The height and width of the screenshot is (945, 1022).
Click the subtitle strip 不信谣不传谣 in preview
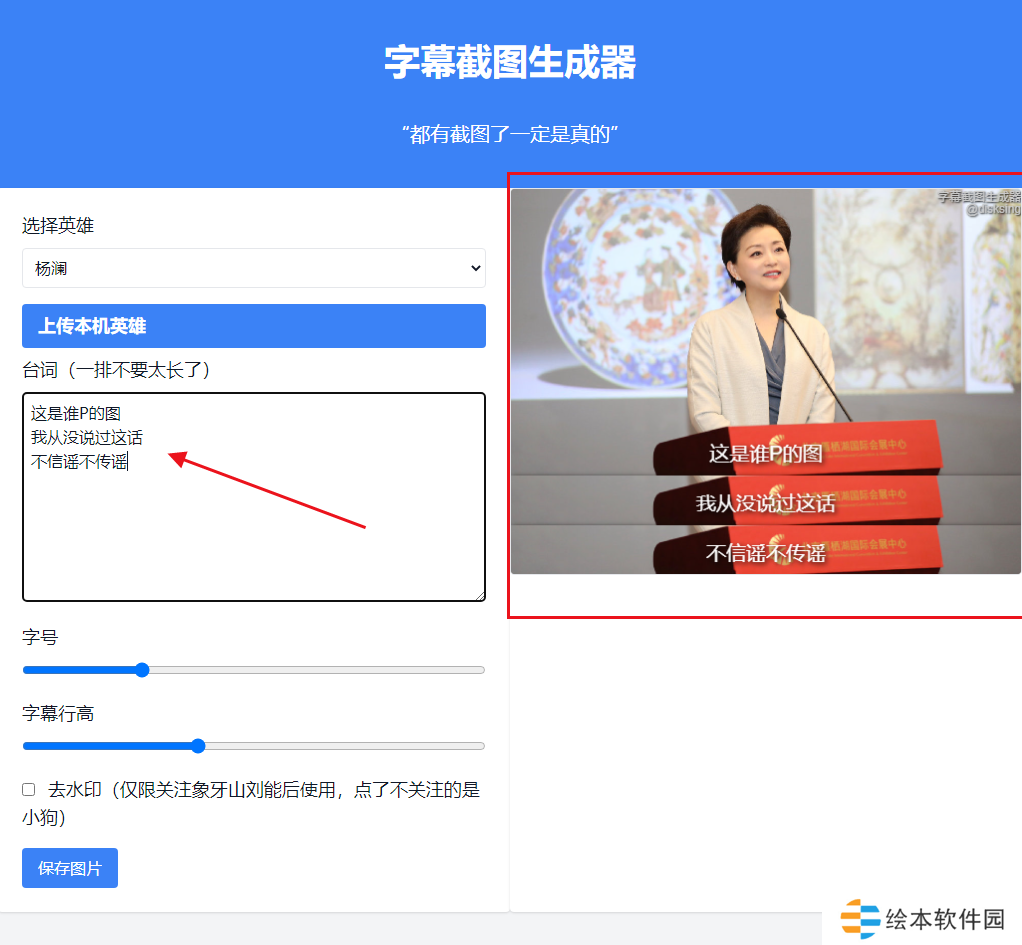[766, 553]
